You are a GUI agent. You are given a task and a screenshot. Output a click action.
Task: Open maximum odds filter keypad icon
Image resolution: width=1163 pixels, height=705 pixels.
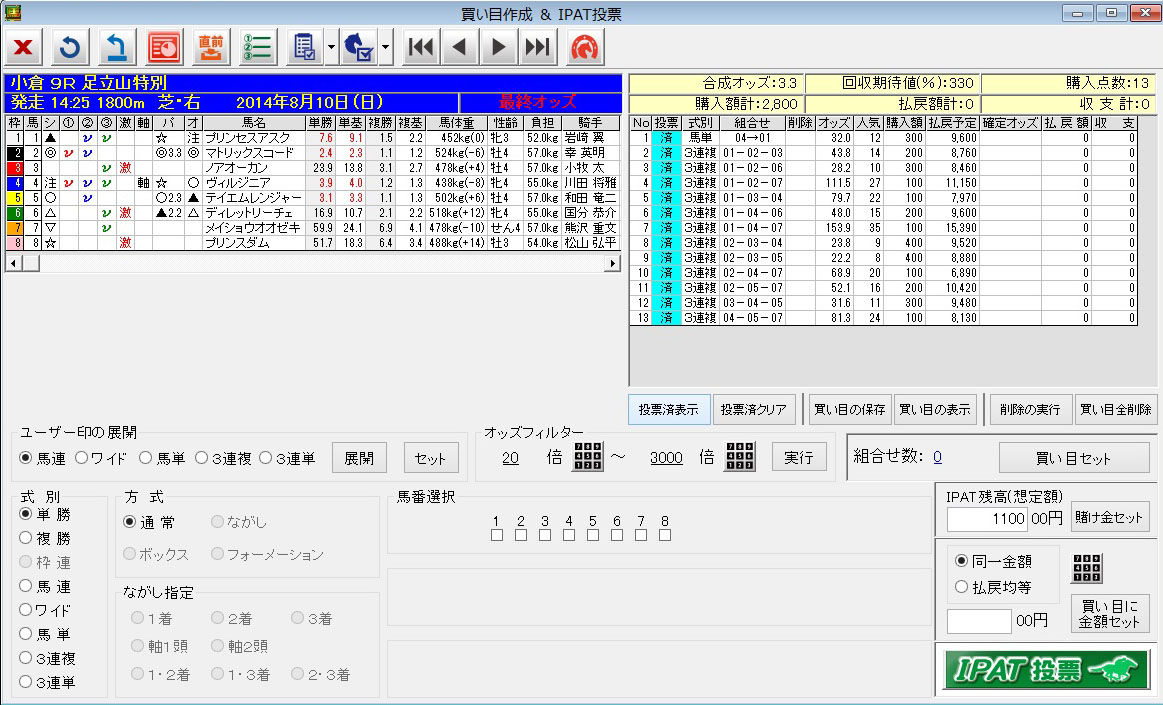[x=740, y=457]
